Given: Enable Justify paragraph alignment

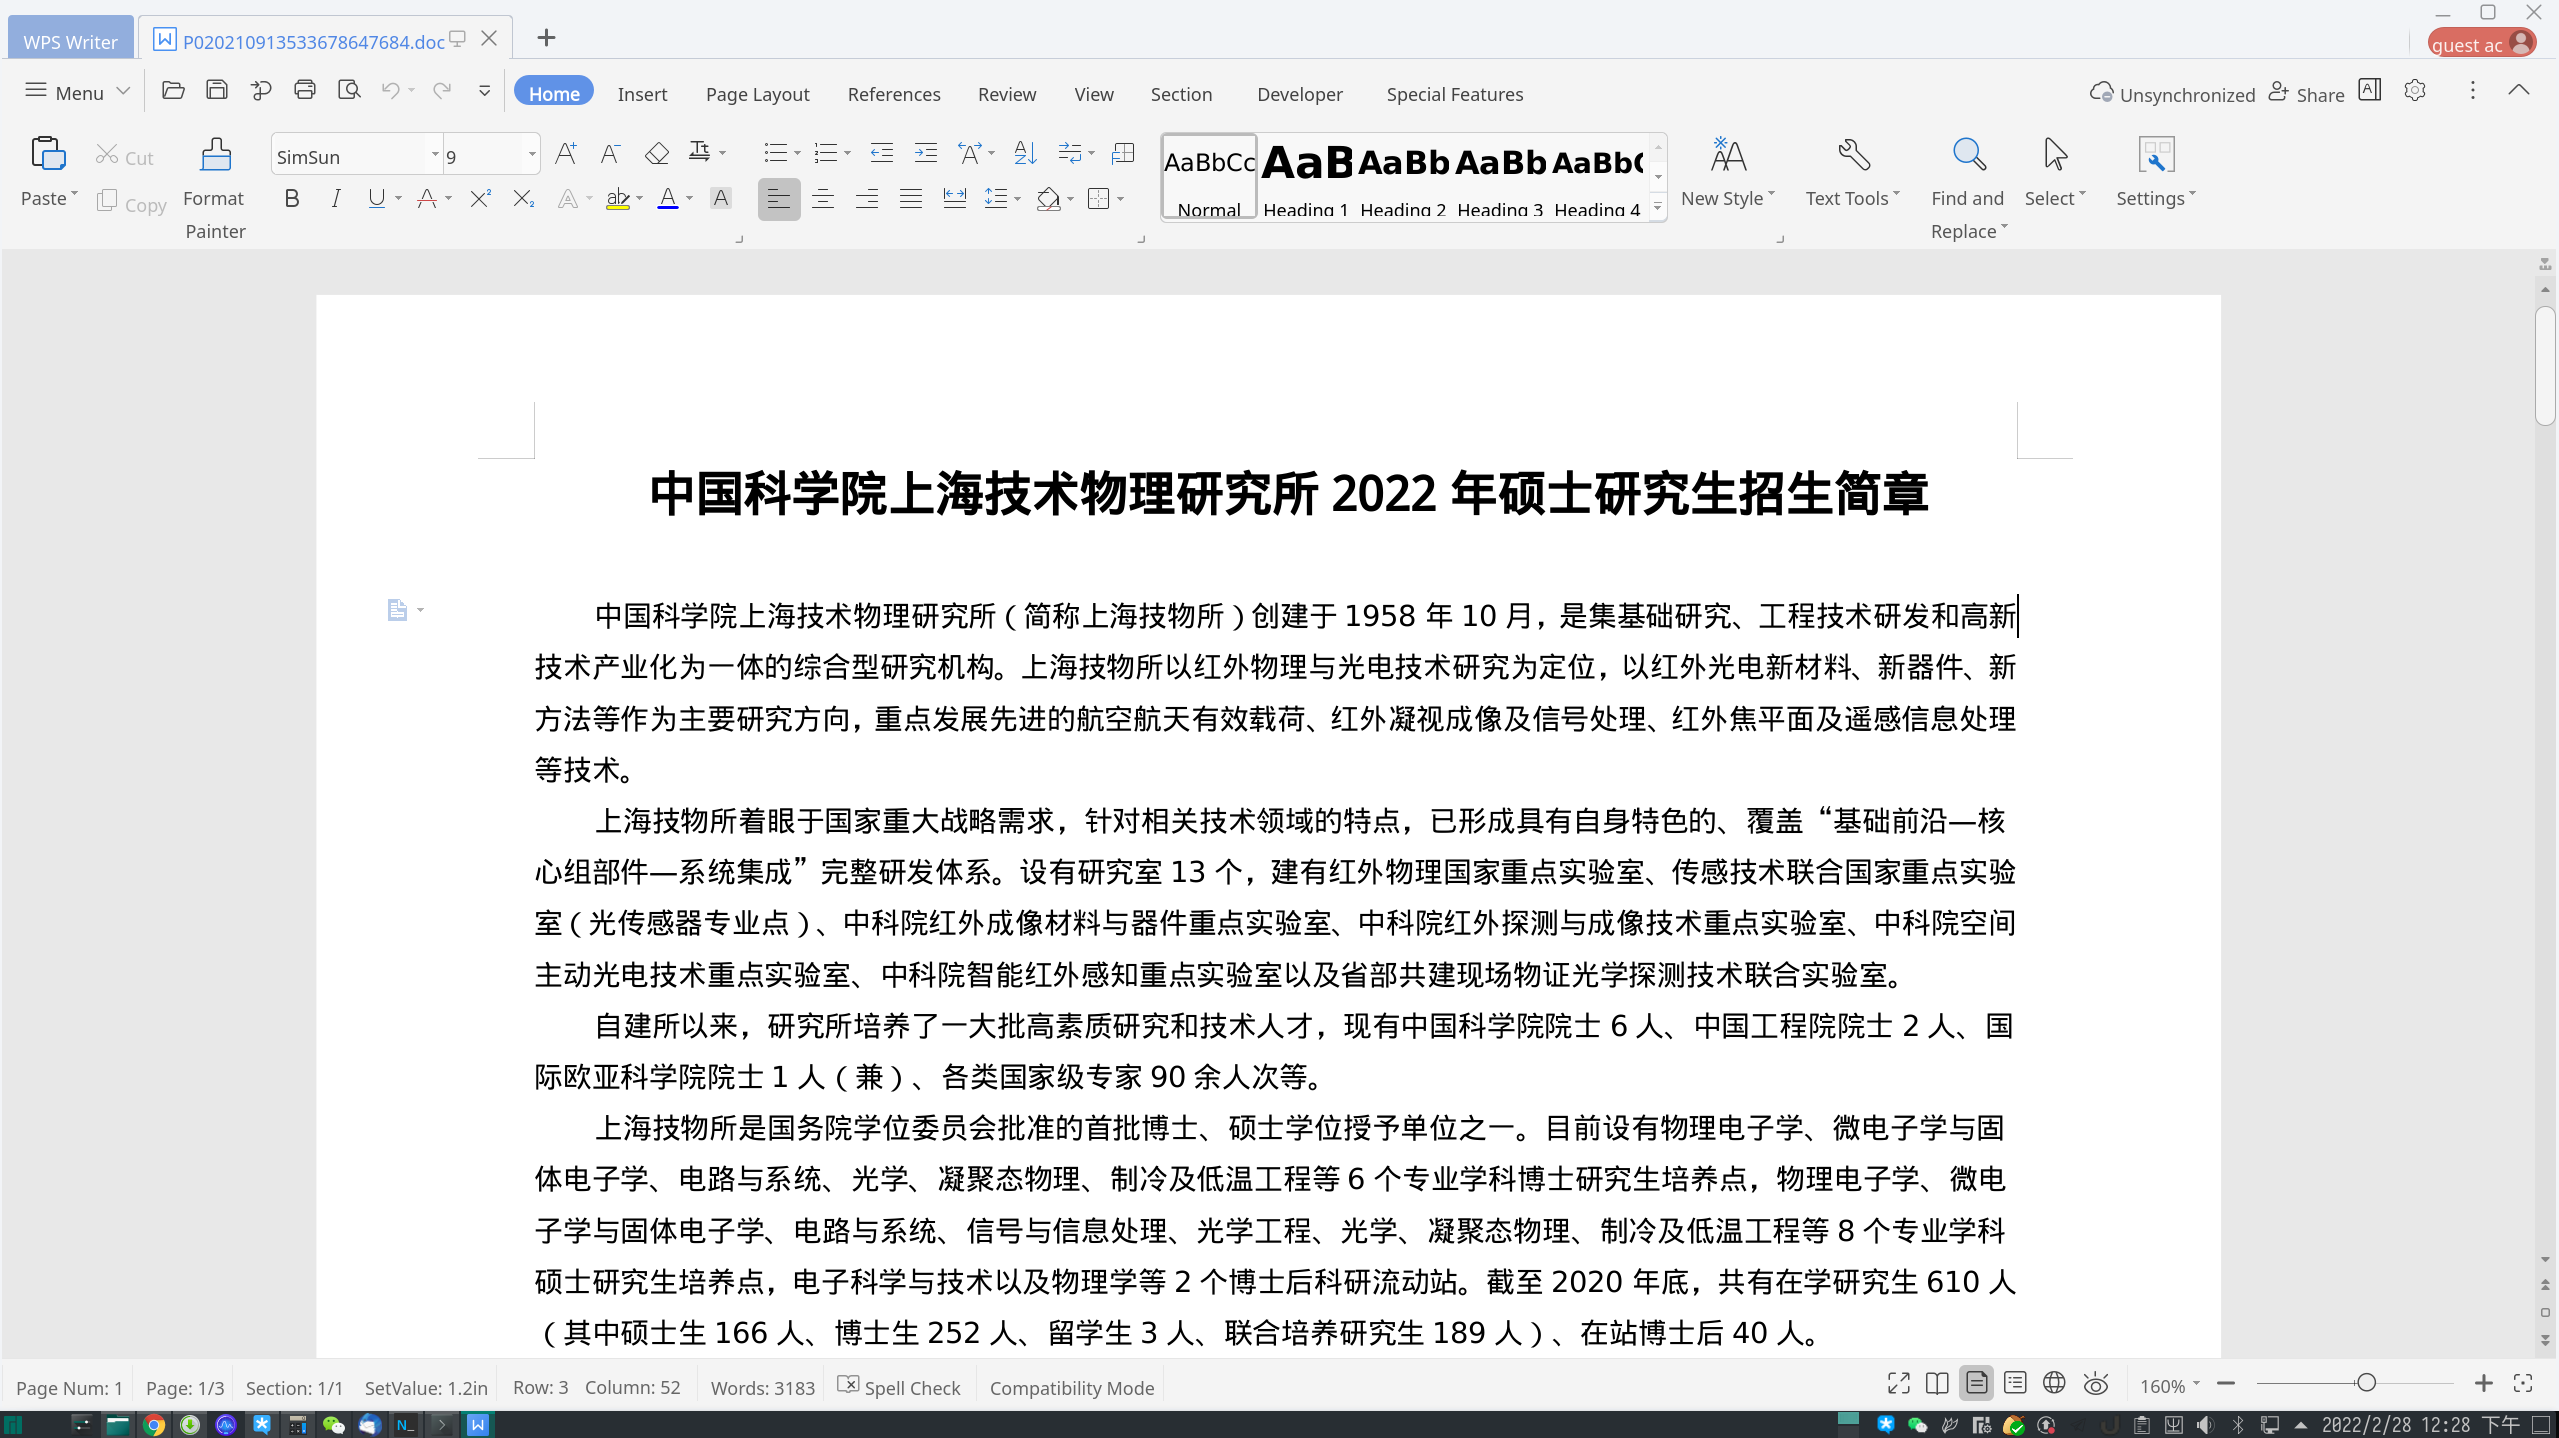Looking at the screenshot, I should click(x=910, y=198).
